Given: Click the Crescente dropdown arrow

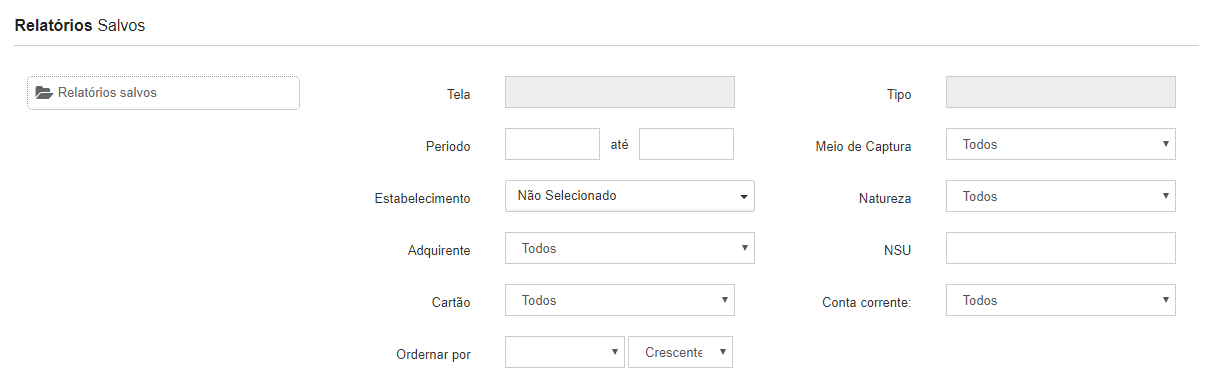Looking at the screenshot, I should (x=723, y=352).
